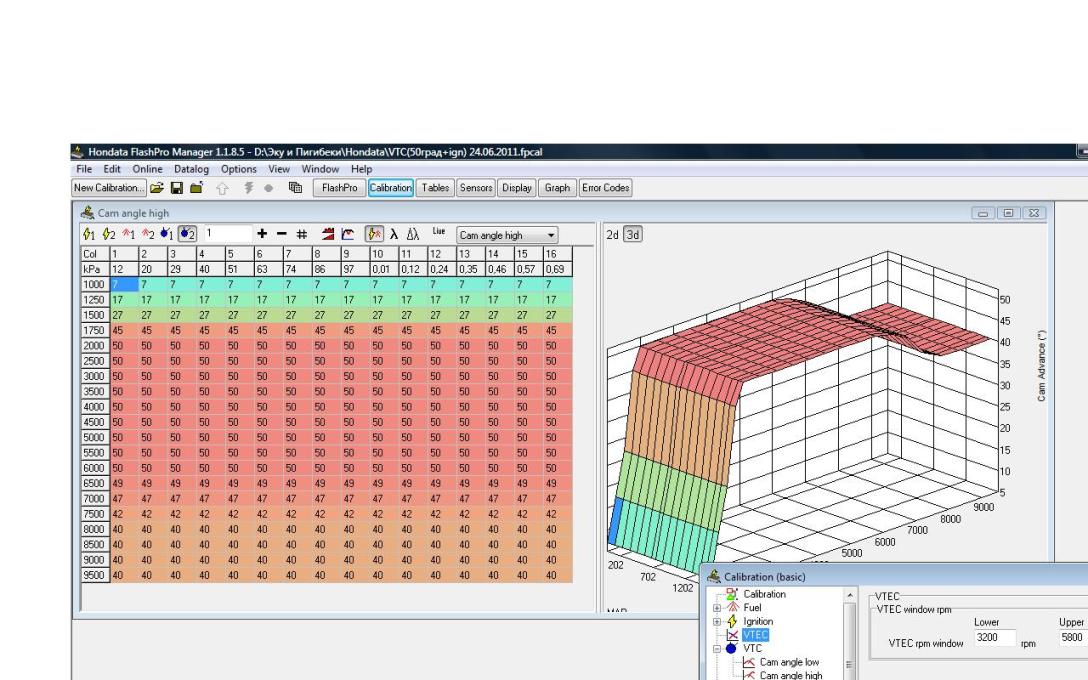
Task: Click the upload arrow icon in main toolbar
Action: tap(222, 188)
